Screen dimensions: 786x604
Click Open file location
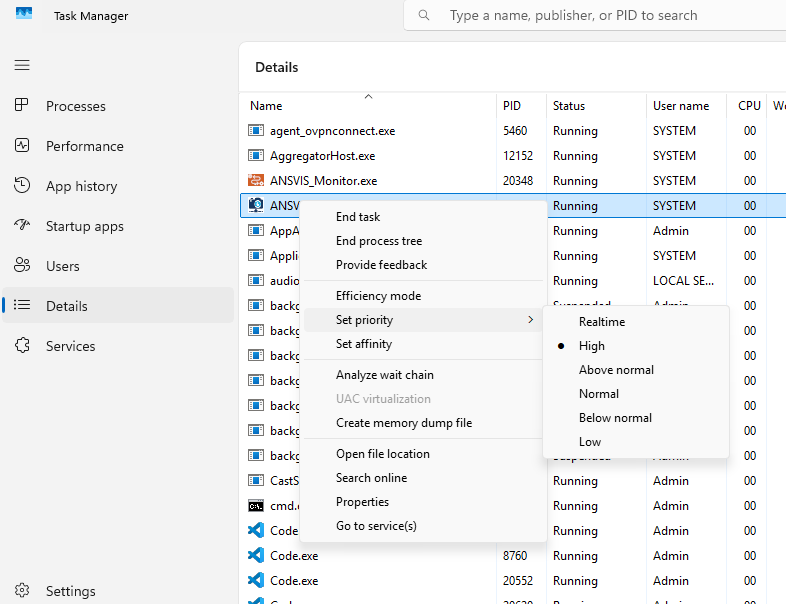(382, 454)
